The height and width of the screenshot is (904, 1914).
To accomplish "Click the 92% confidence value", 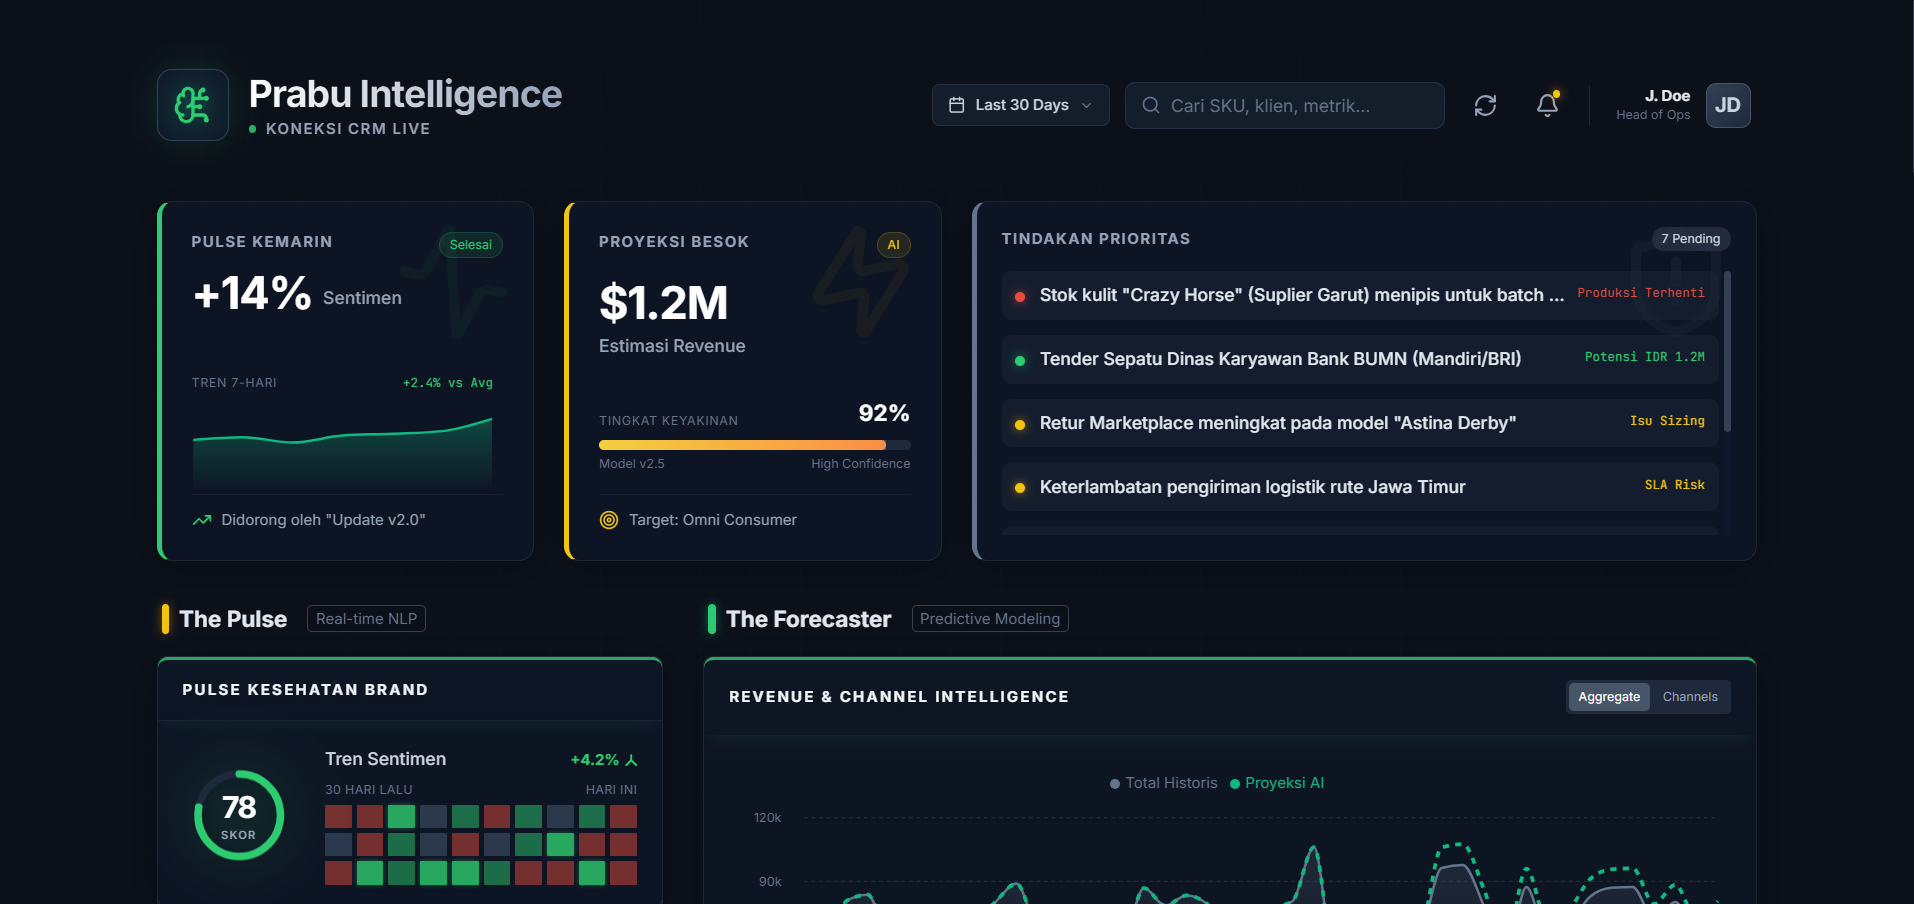I will [x=884, y=414].
